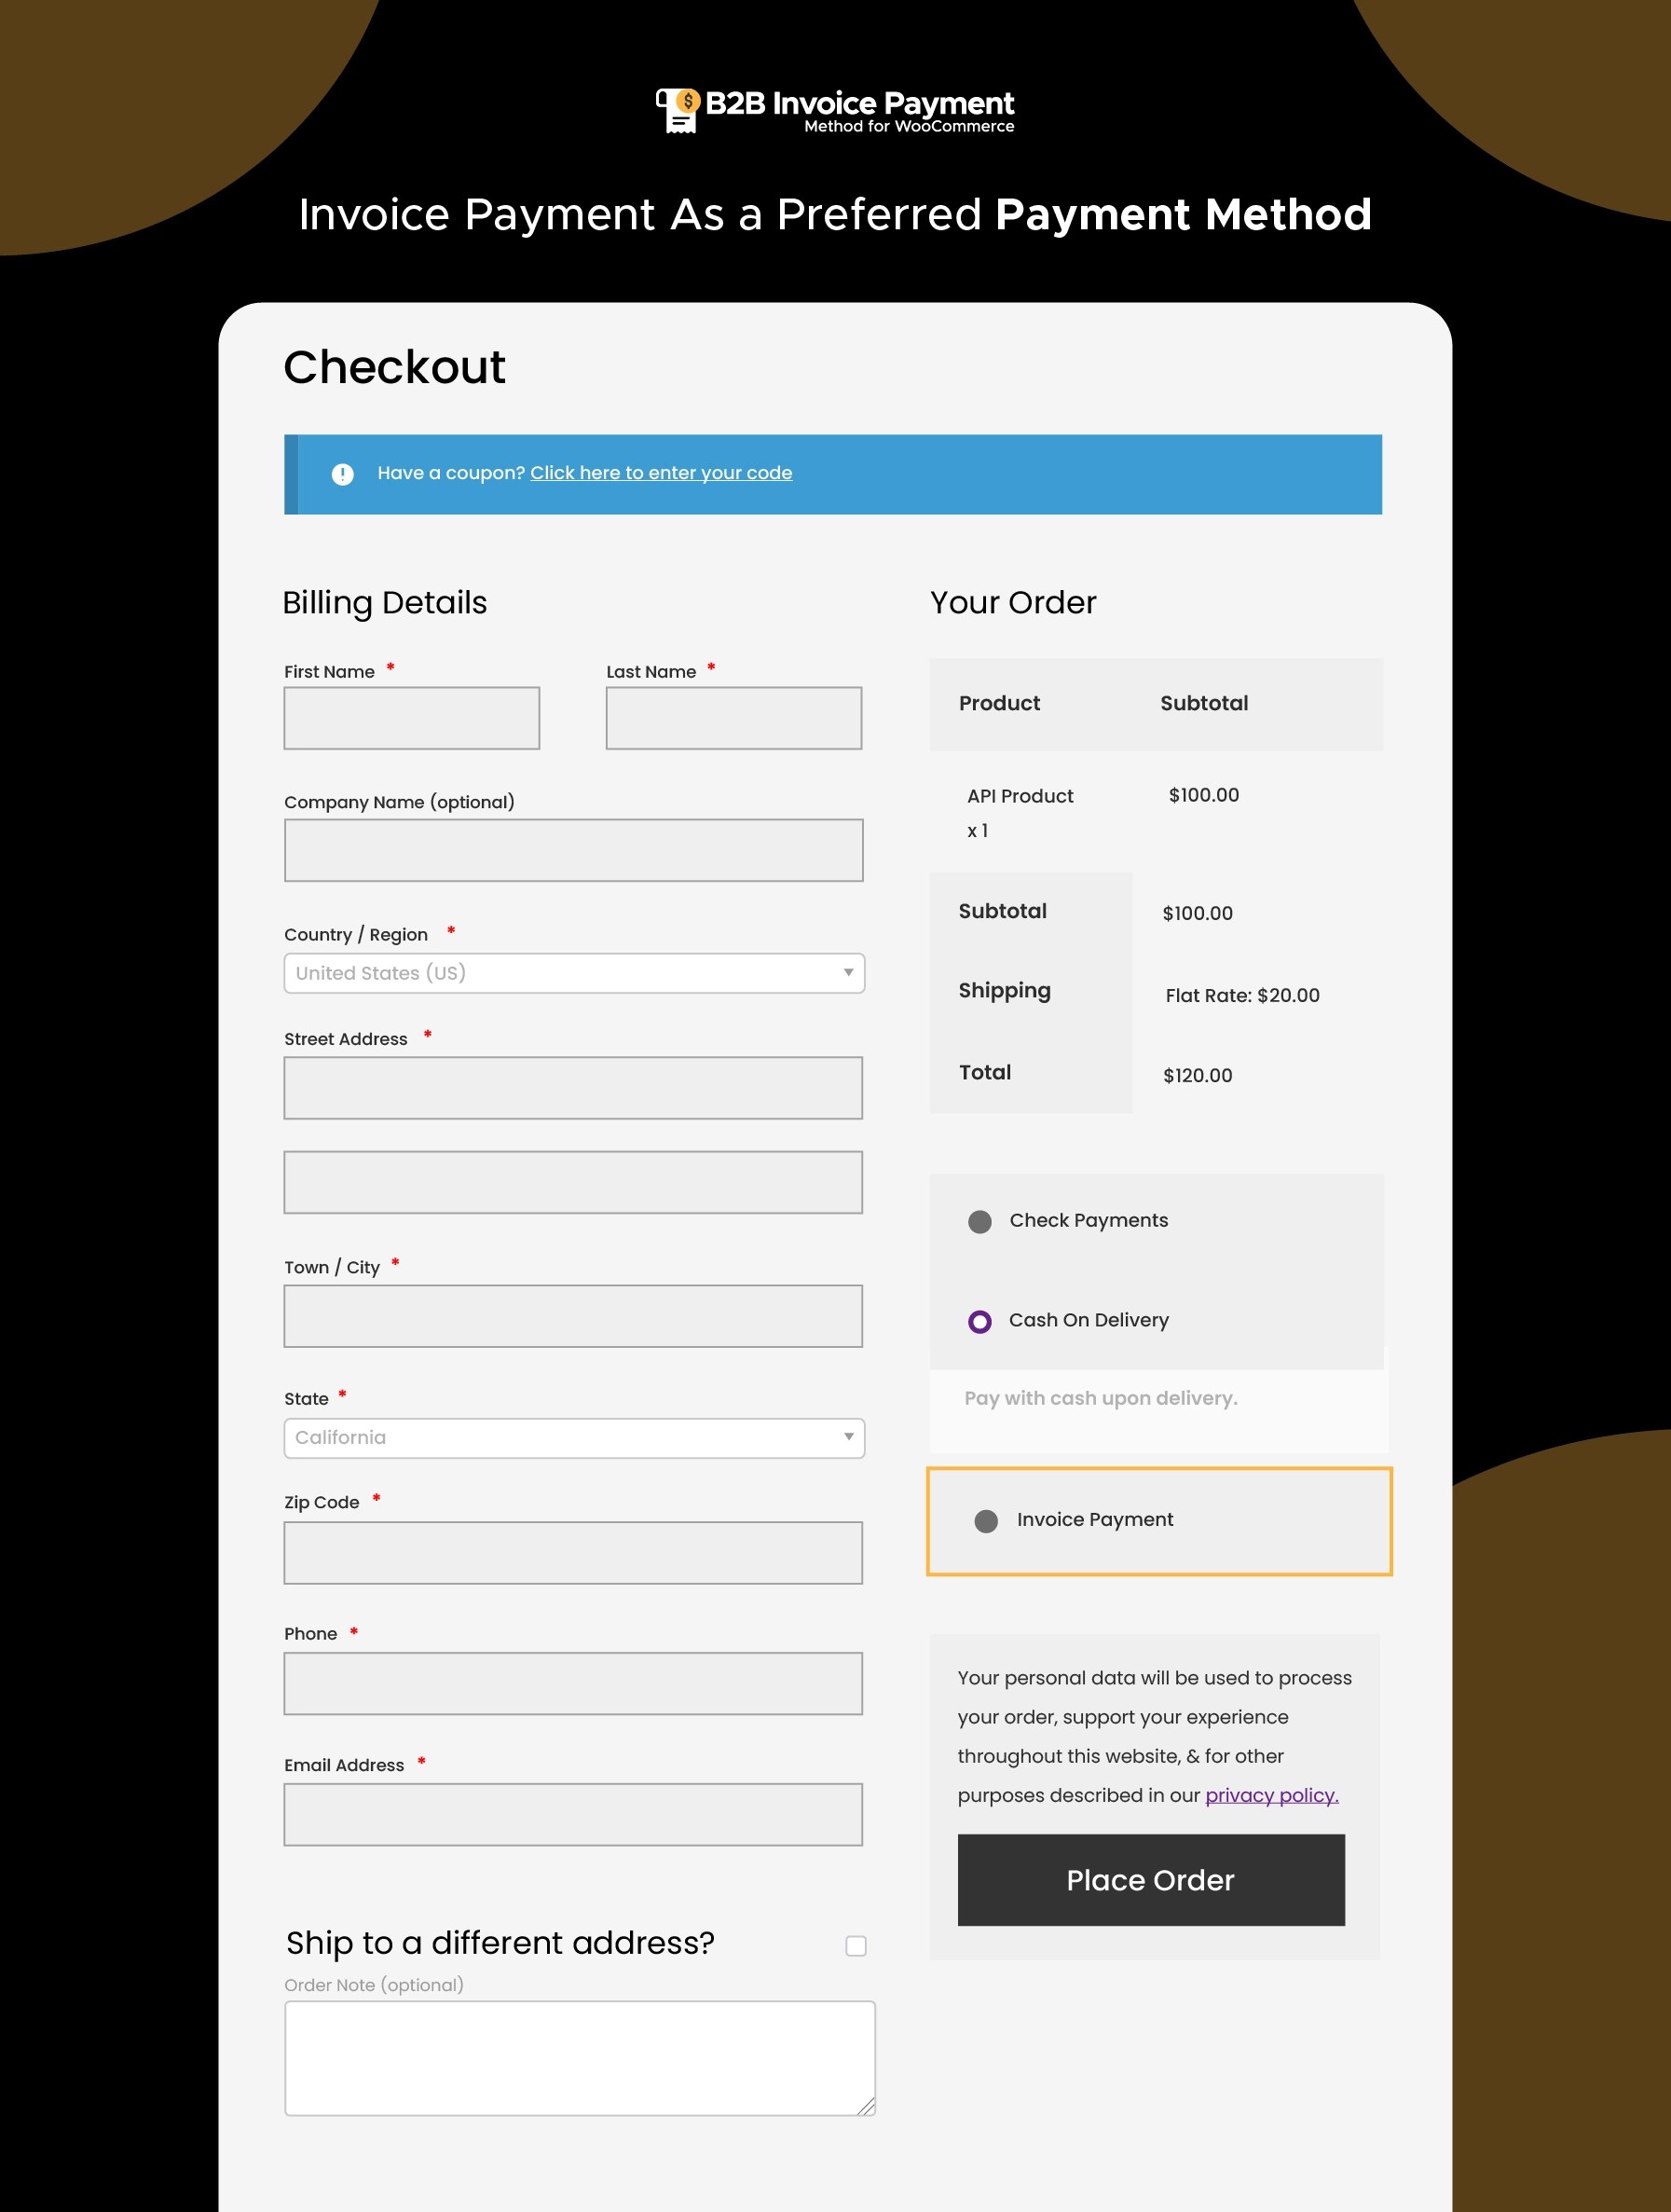Click the first Street Address field
1671x2212 pixels.
click(572, 1087)
